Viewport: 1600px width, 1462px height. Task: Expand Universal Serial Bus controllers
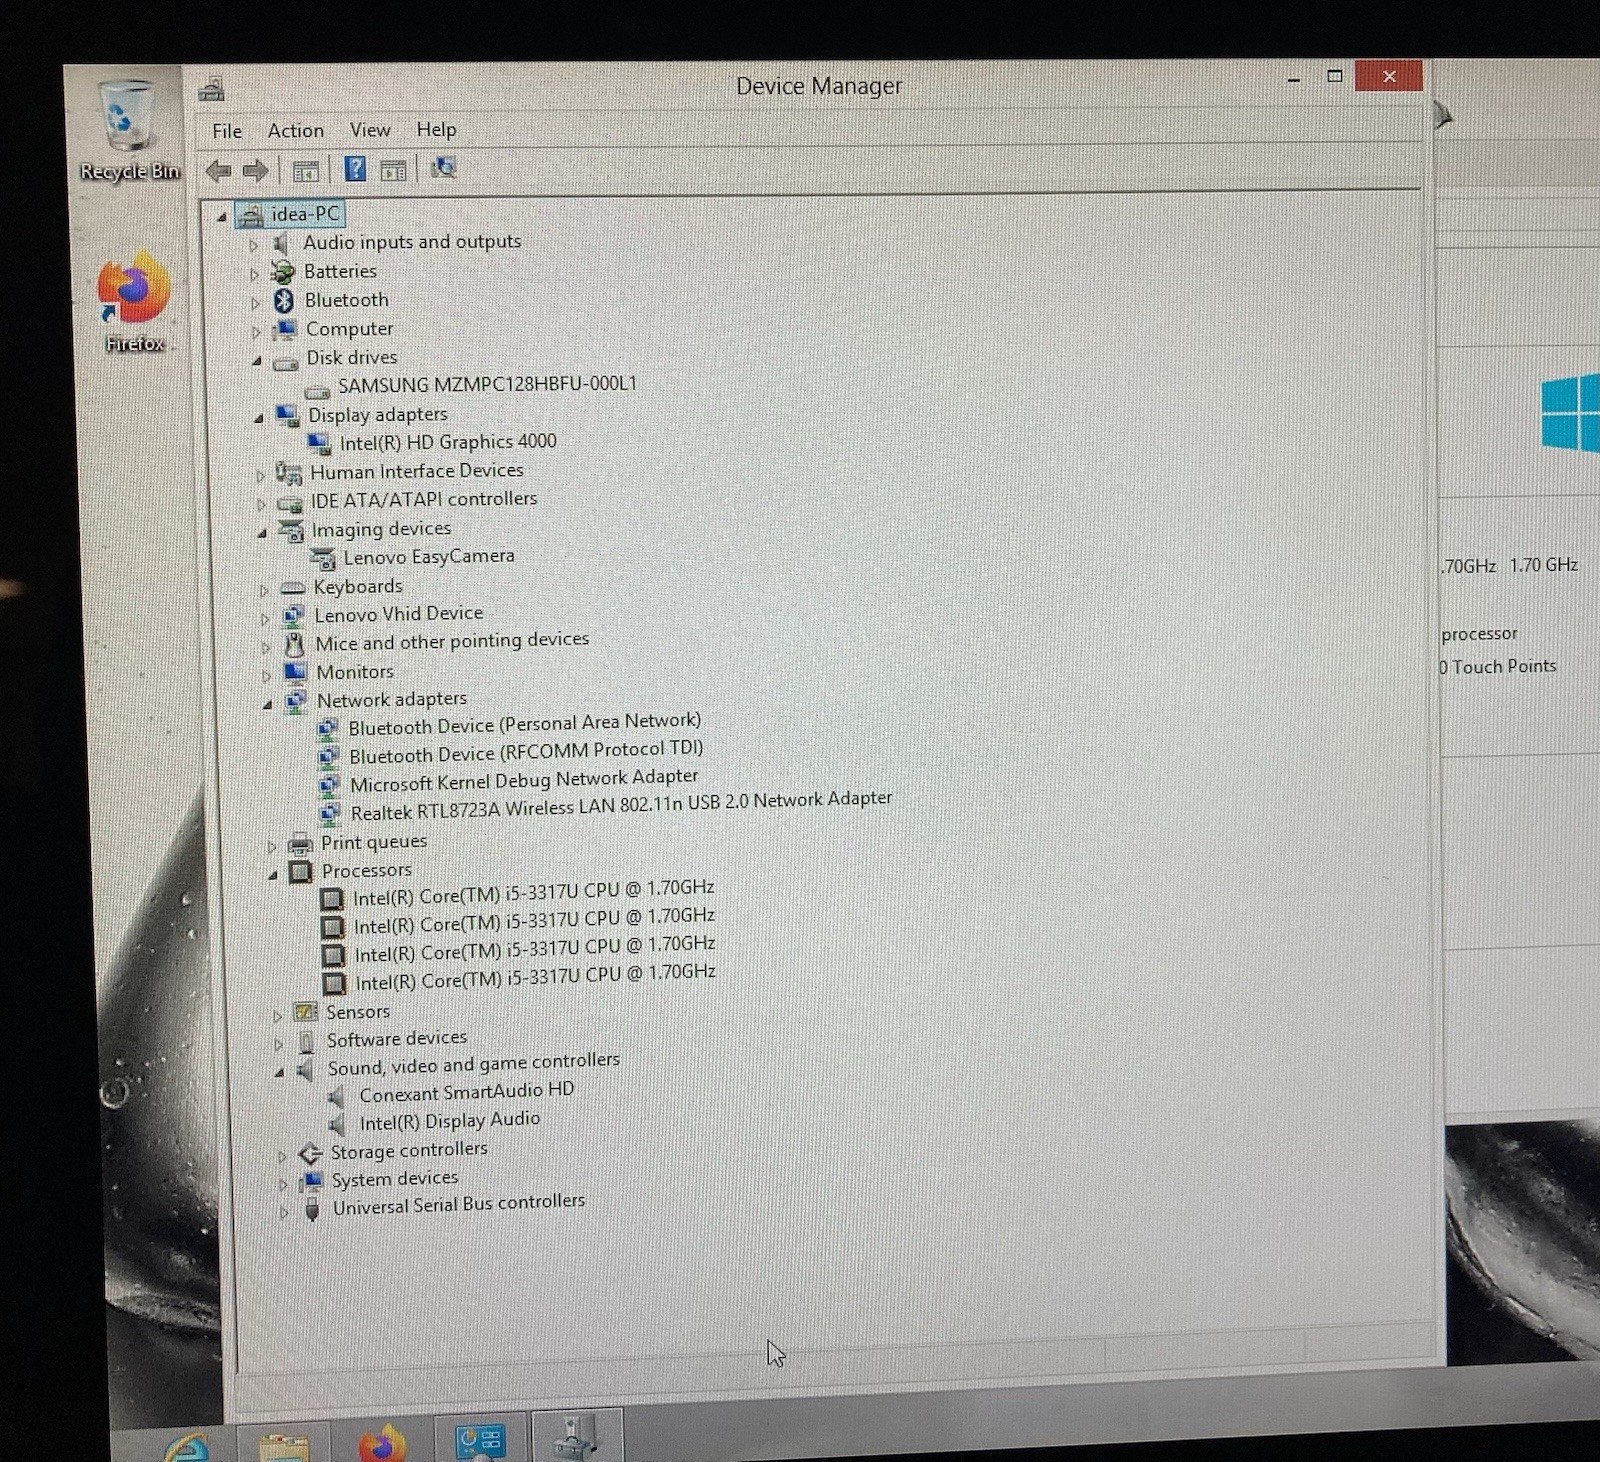pyautogui.click(x=284, y=1212)
